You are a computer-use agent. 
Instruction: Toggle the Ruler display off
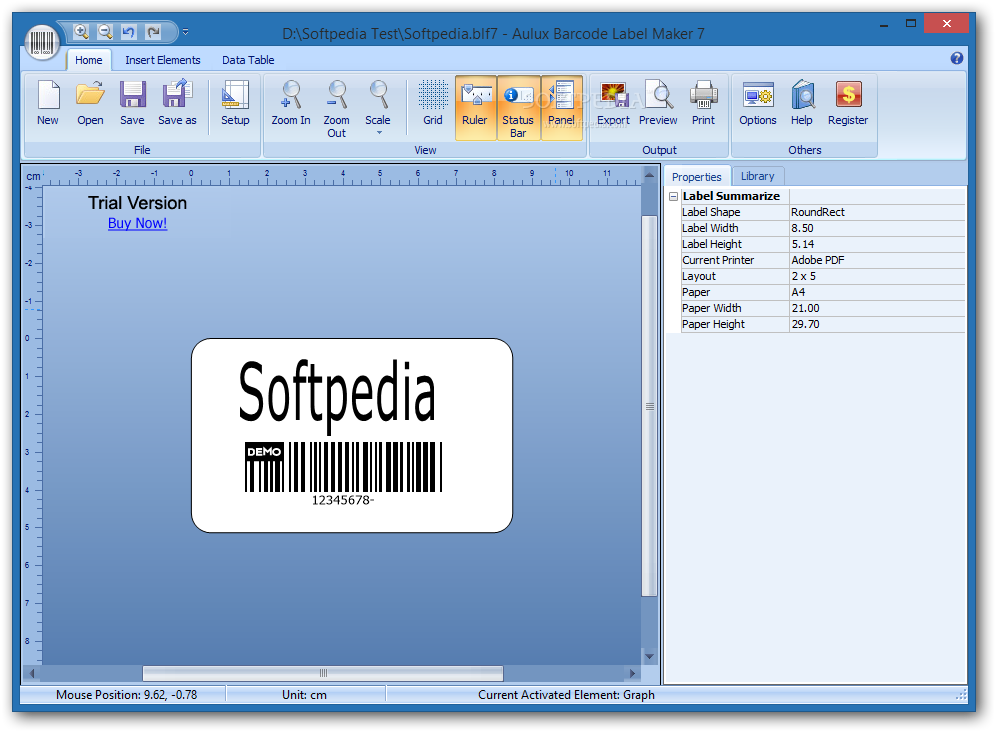click(x=475, y=107)
